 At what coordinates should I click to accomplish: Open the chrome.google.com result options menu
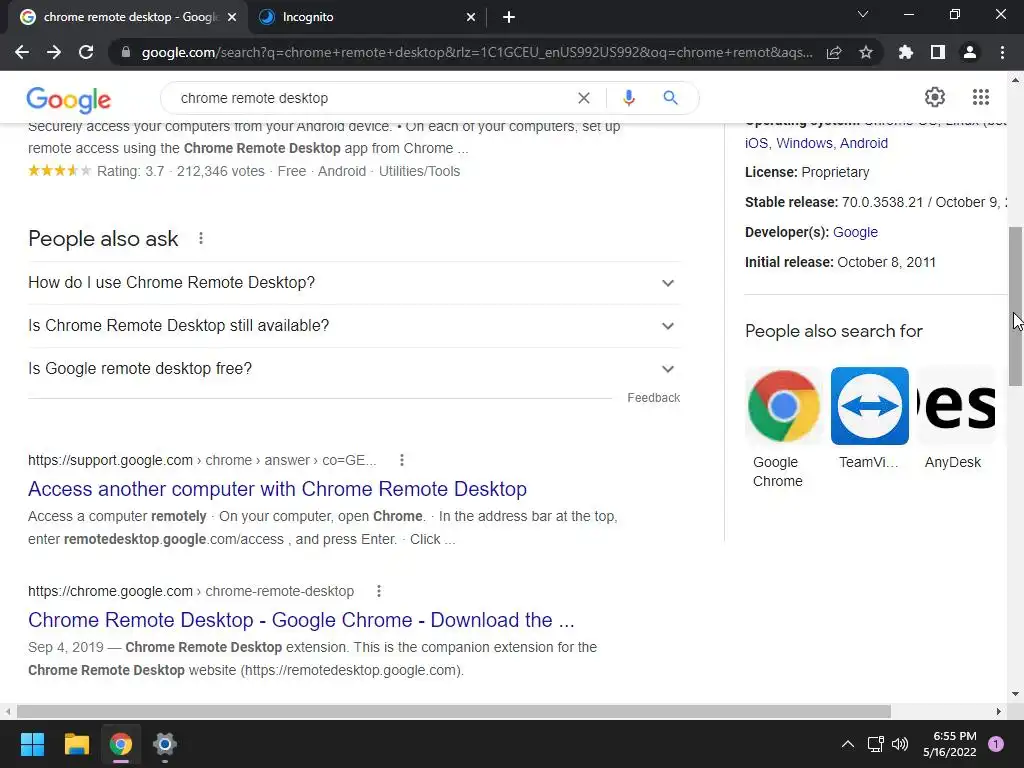[379, 591]
